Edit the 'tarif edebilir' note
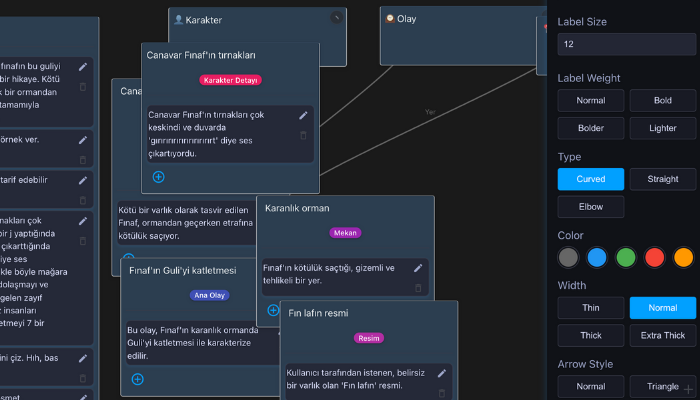Image resolution: width=700 pixels, height=400 pixels. pos(83,180)
